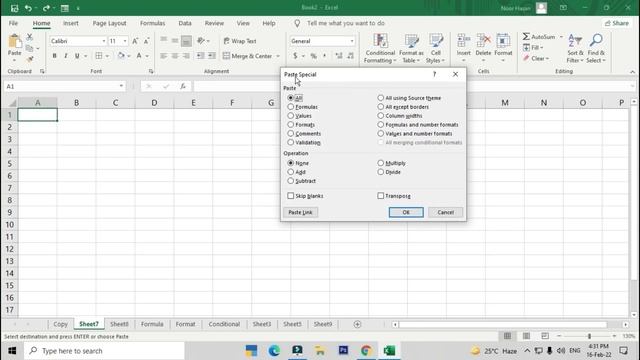
Task: Open the Formulas ribbon tab
Action: (153, 23)
